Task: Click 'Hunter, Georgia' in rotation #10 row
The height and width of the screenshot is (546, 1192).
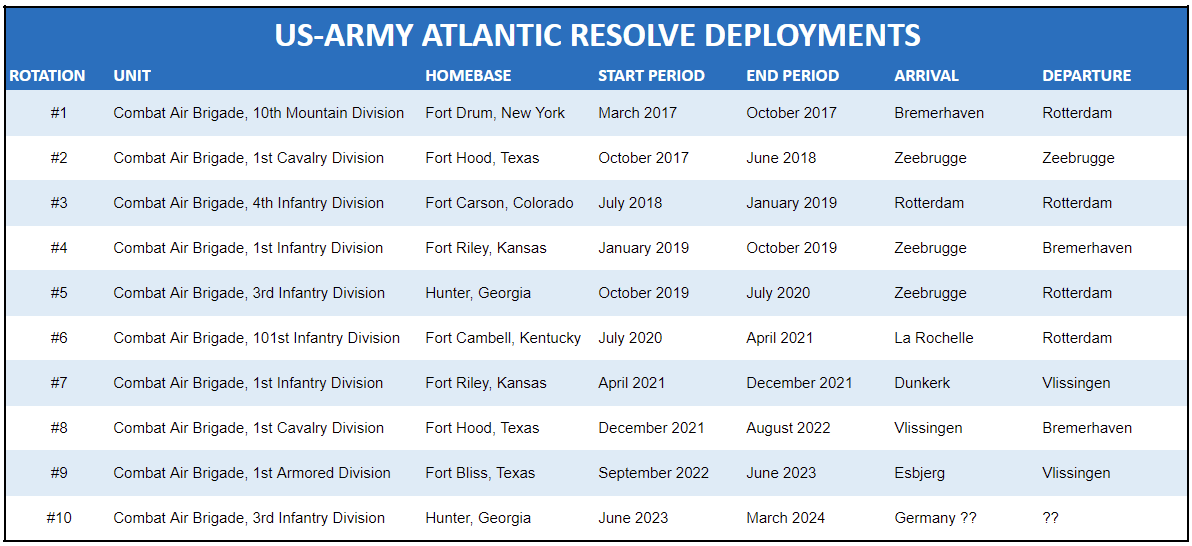Action: (478, 518)
